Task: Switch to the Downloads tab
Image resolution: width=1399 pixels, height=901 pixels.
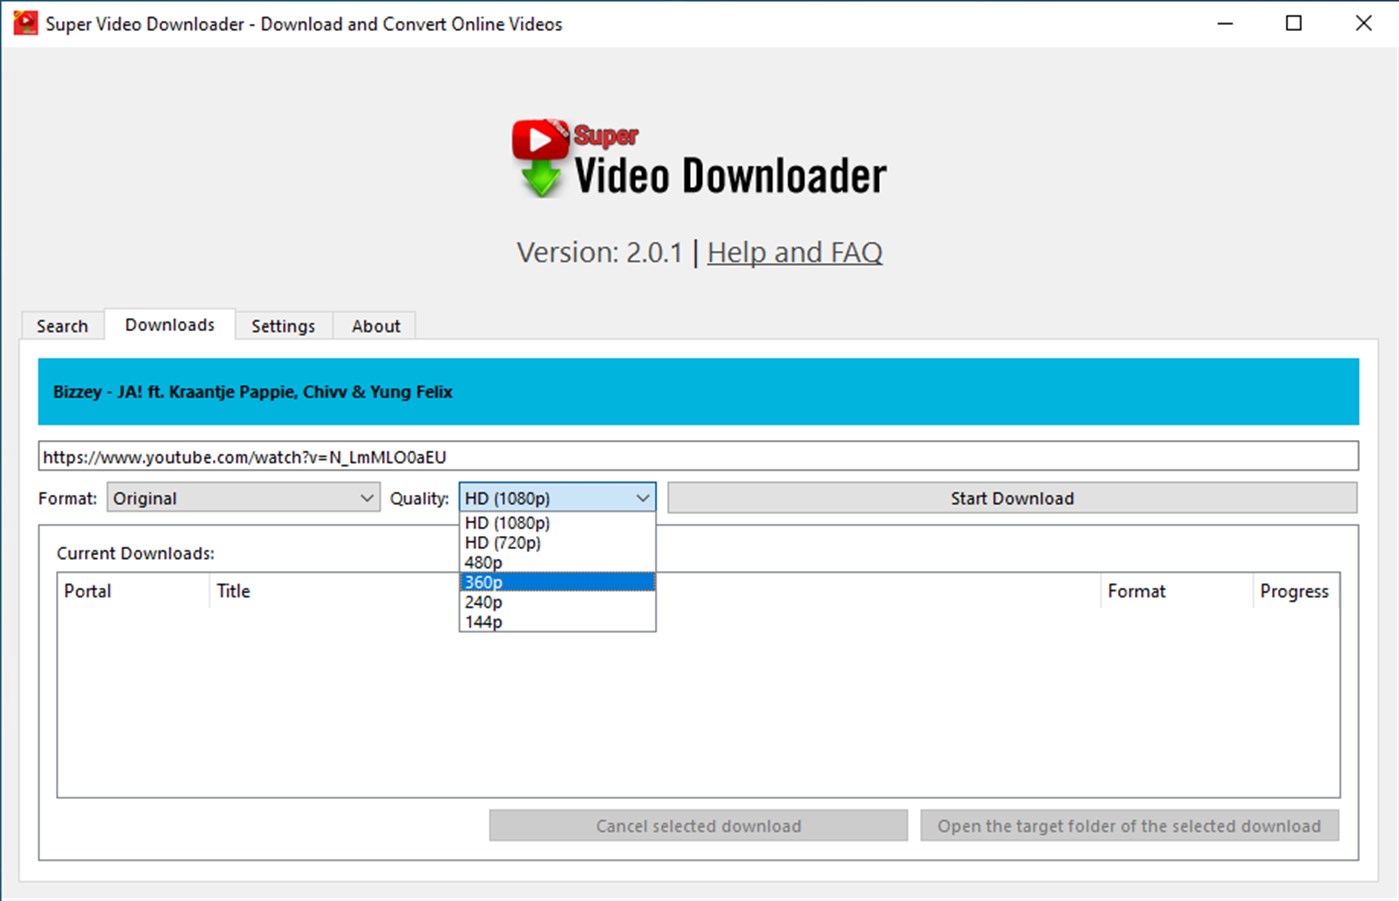Action: (x=170, y=325)
